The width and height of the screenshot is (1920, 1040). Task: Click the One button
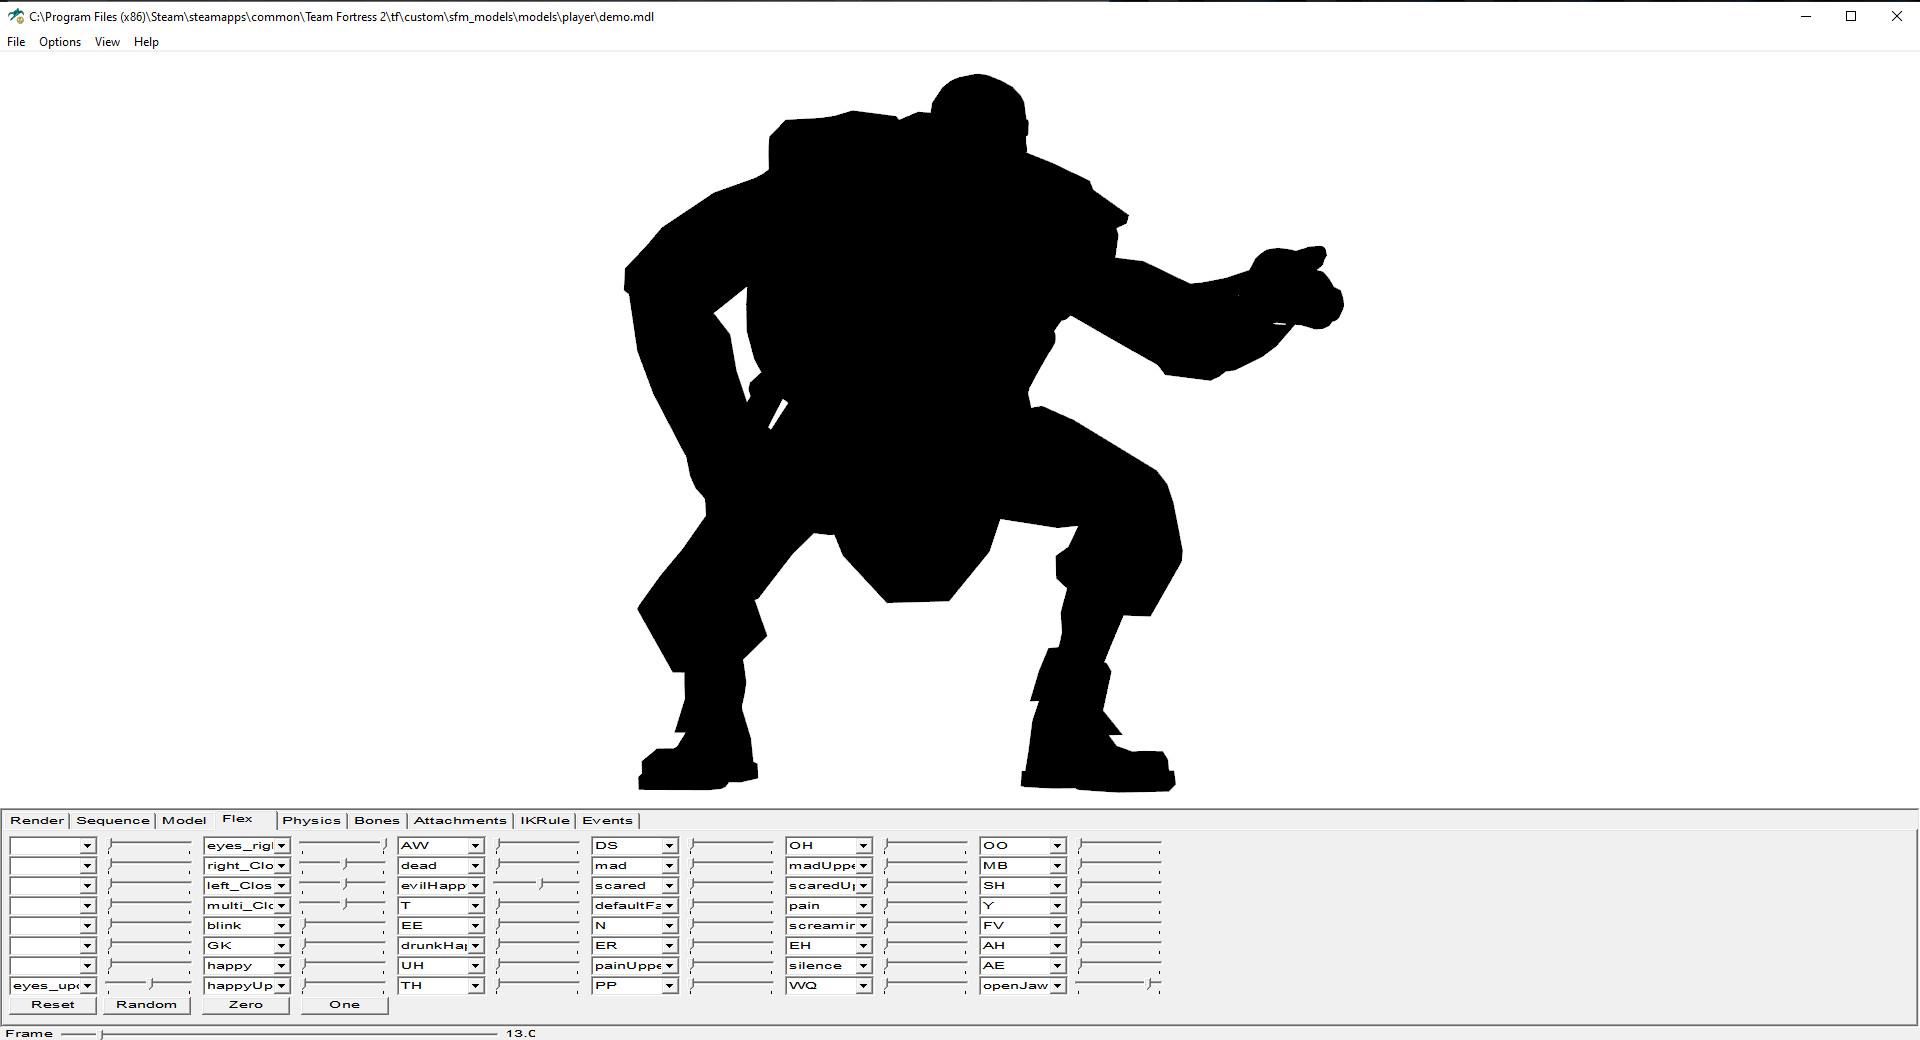344,1005
